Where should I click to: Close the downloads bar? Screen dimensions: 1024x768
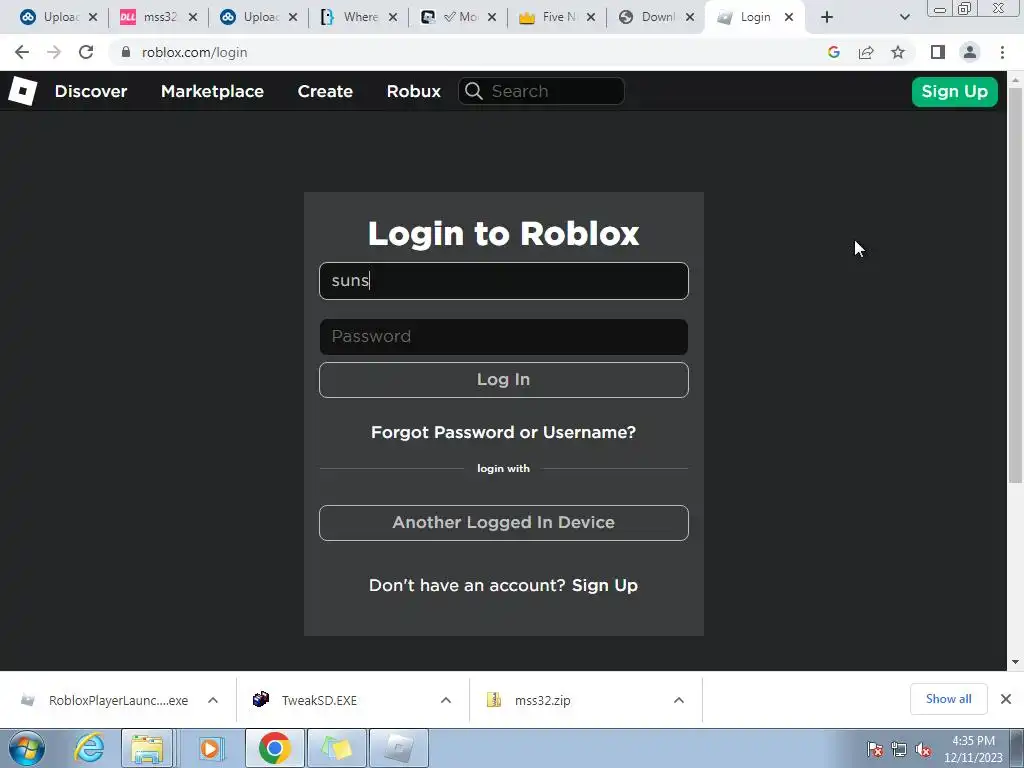(1006, 699)
